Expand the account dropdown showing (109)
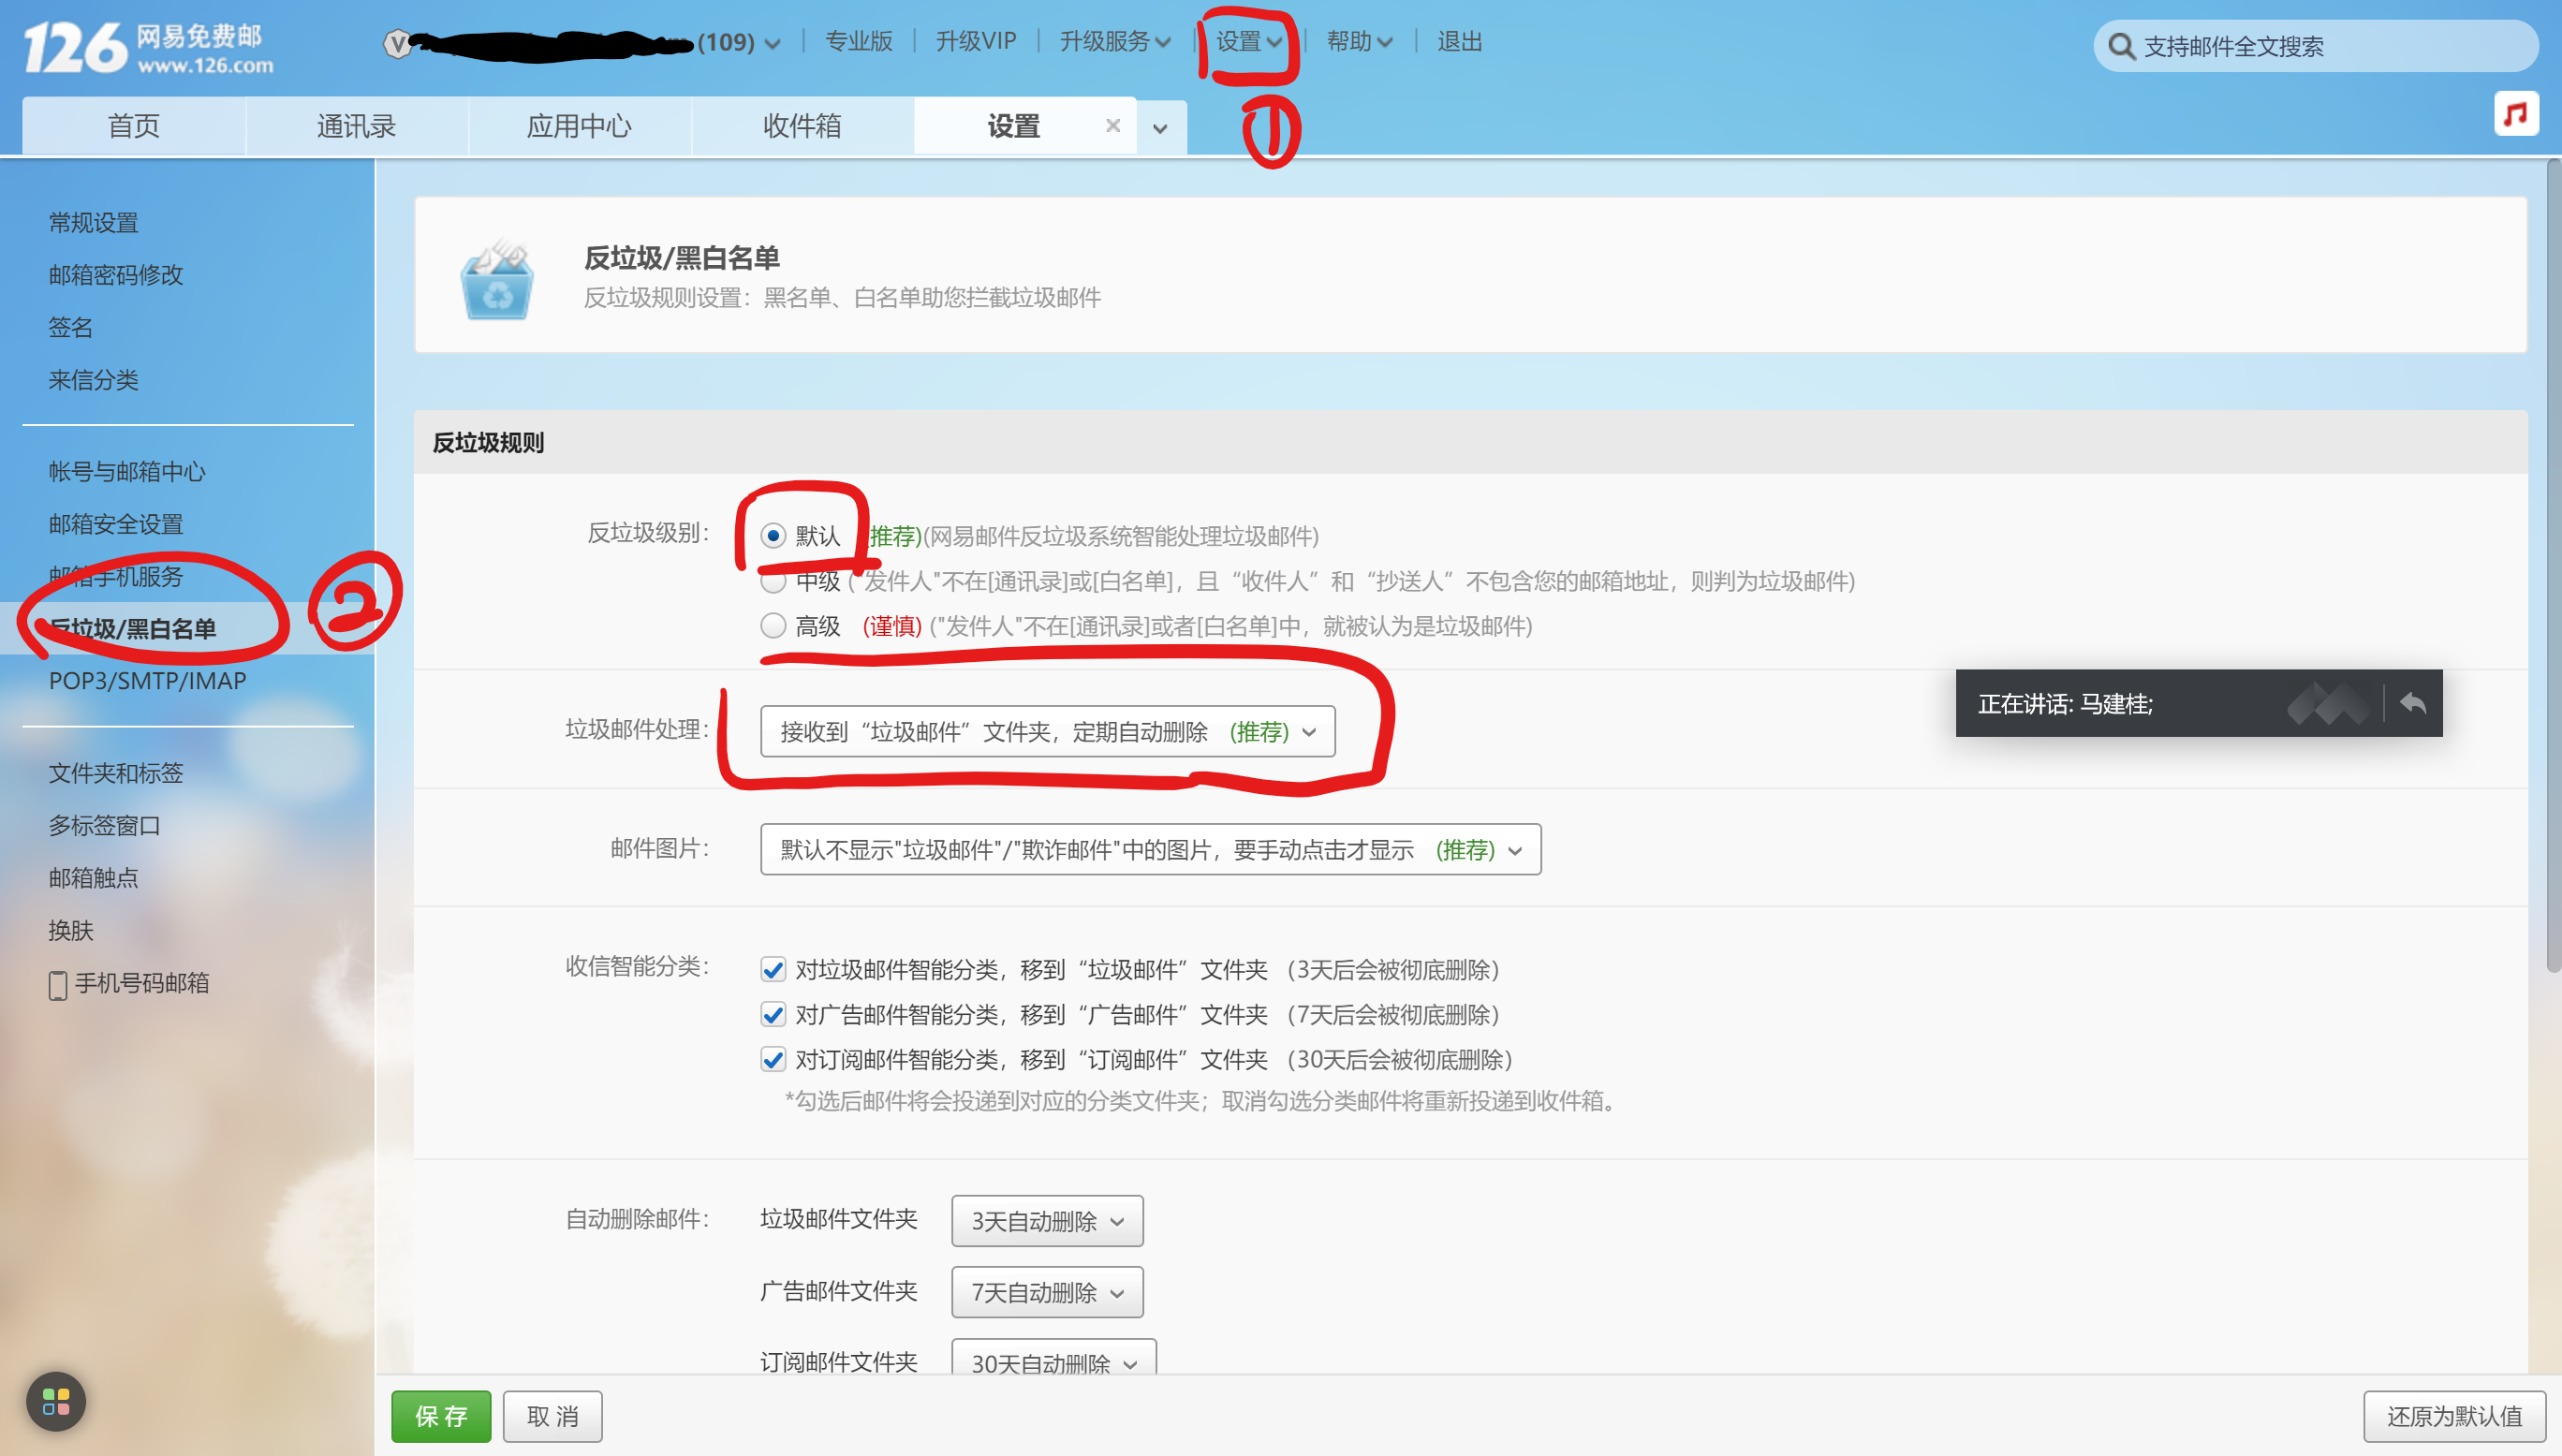 coord(774,44)
